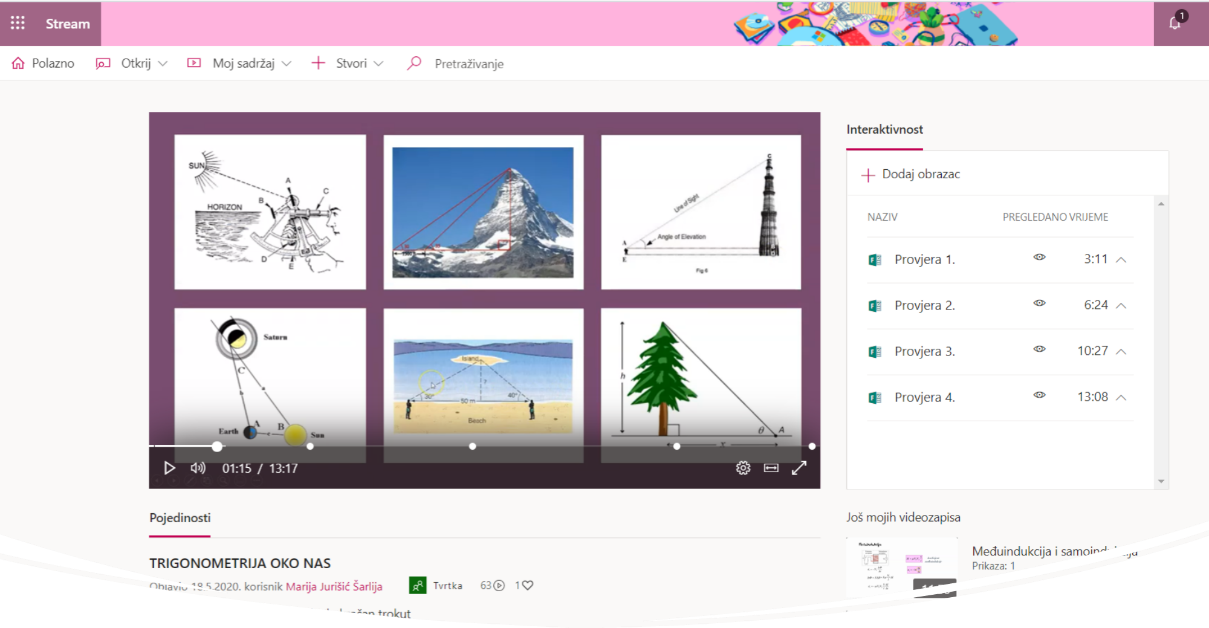Select the Interaktivnost tab
1209x628 pixels.
tap(884, 130)
